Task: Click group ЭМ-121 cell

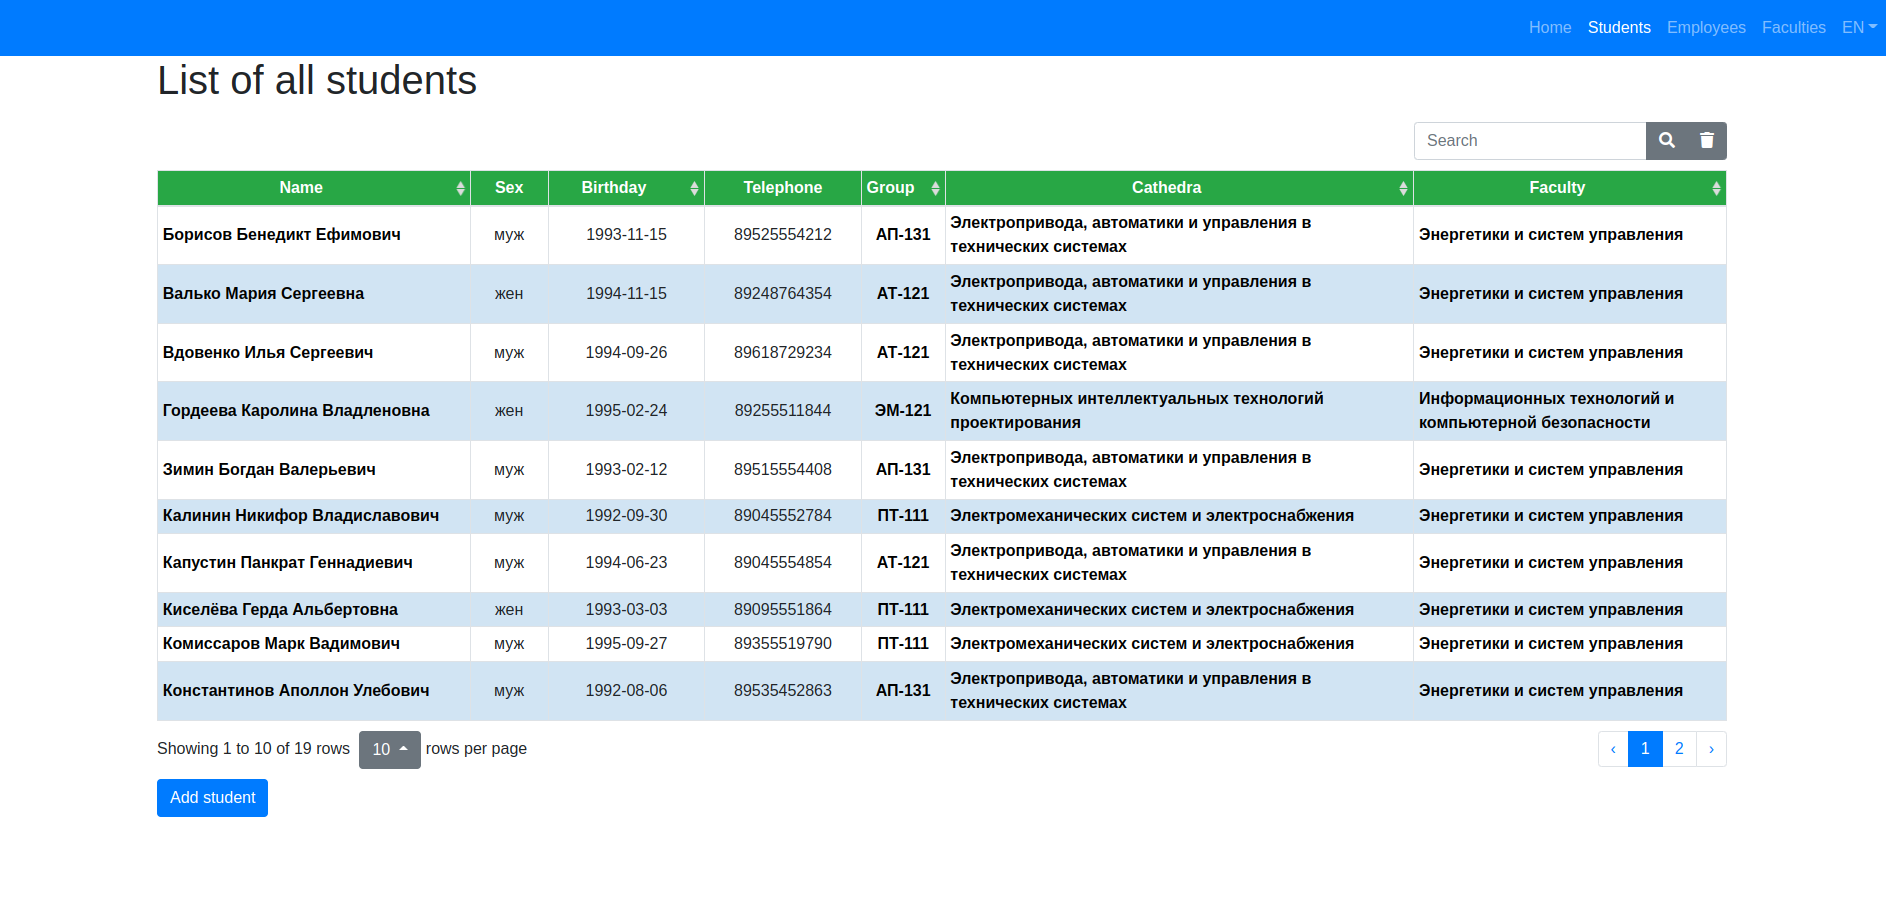Action: click(x=903, y=411)
